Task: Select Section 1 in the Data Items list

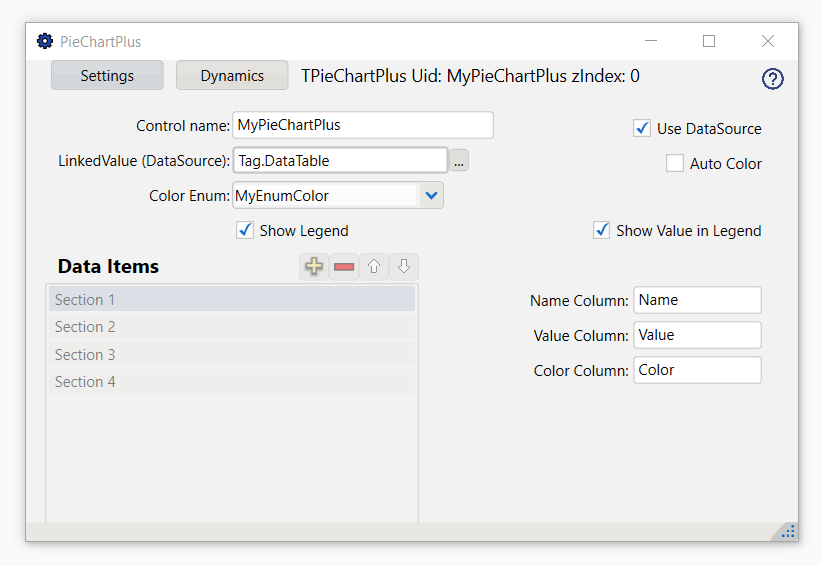Action: tap(232, 299)
